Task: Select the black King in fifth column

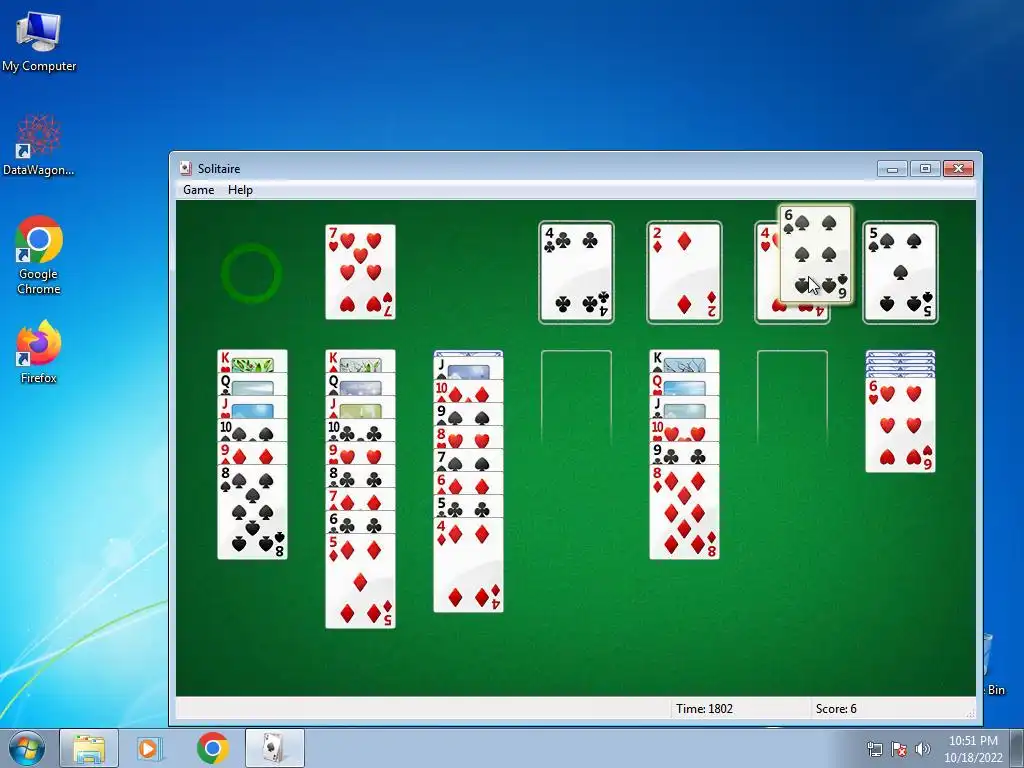Action: [684, 361]
